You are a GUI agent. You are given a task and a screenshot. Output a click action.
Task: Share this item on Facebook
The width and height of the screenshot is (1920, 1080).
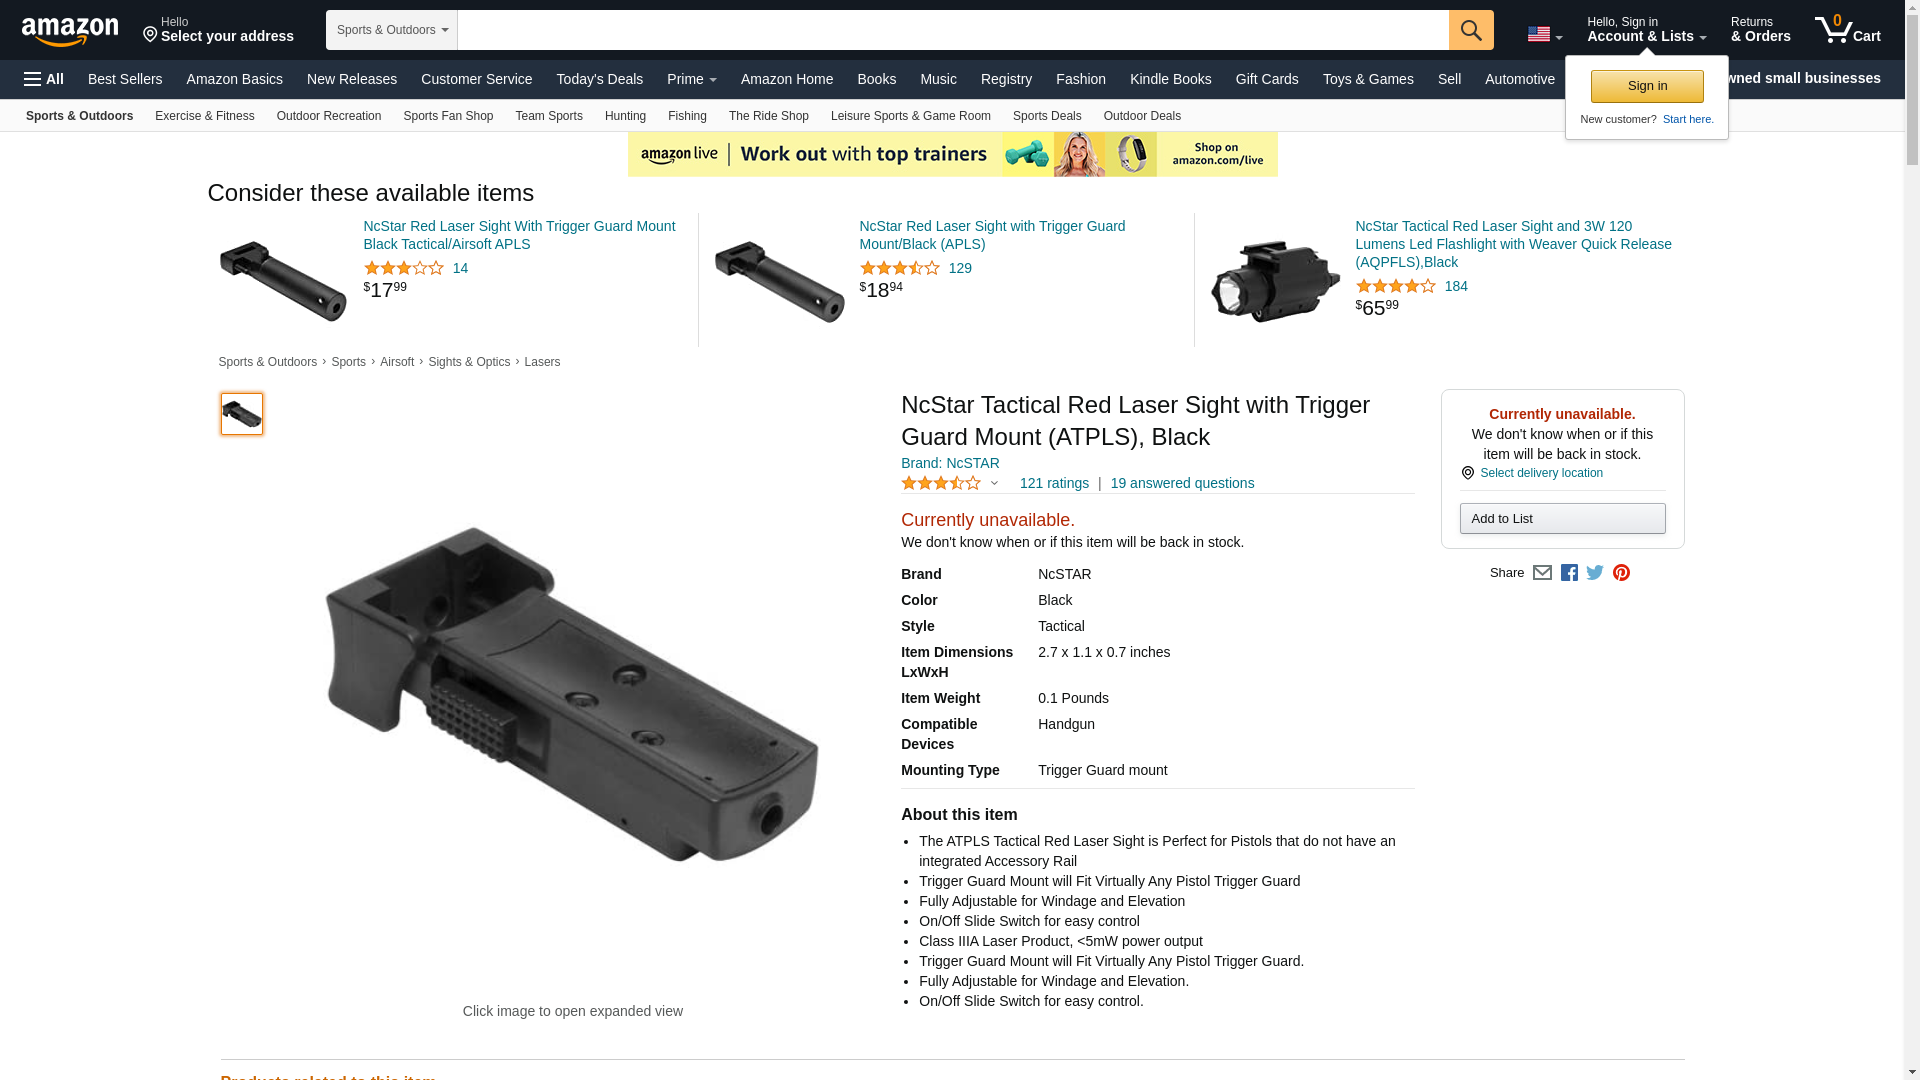(x=1569, y=573)
